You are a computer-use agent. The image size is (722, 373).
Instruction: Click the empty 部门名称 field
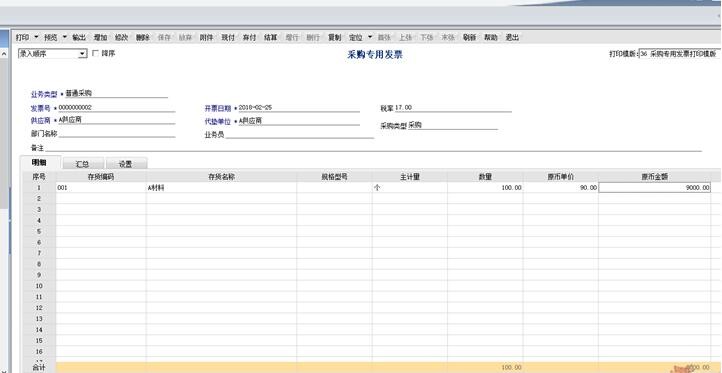[x=117, y=134]
